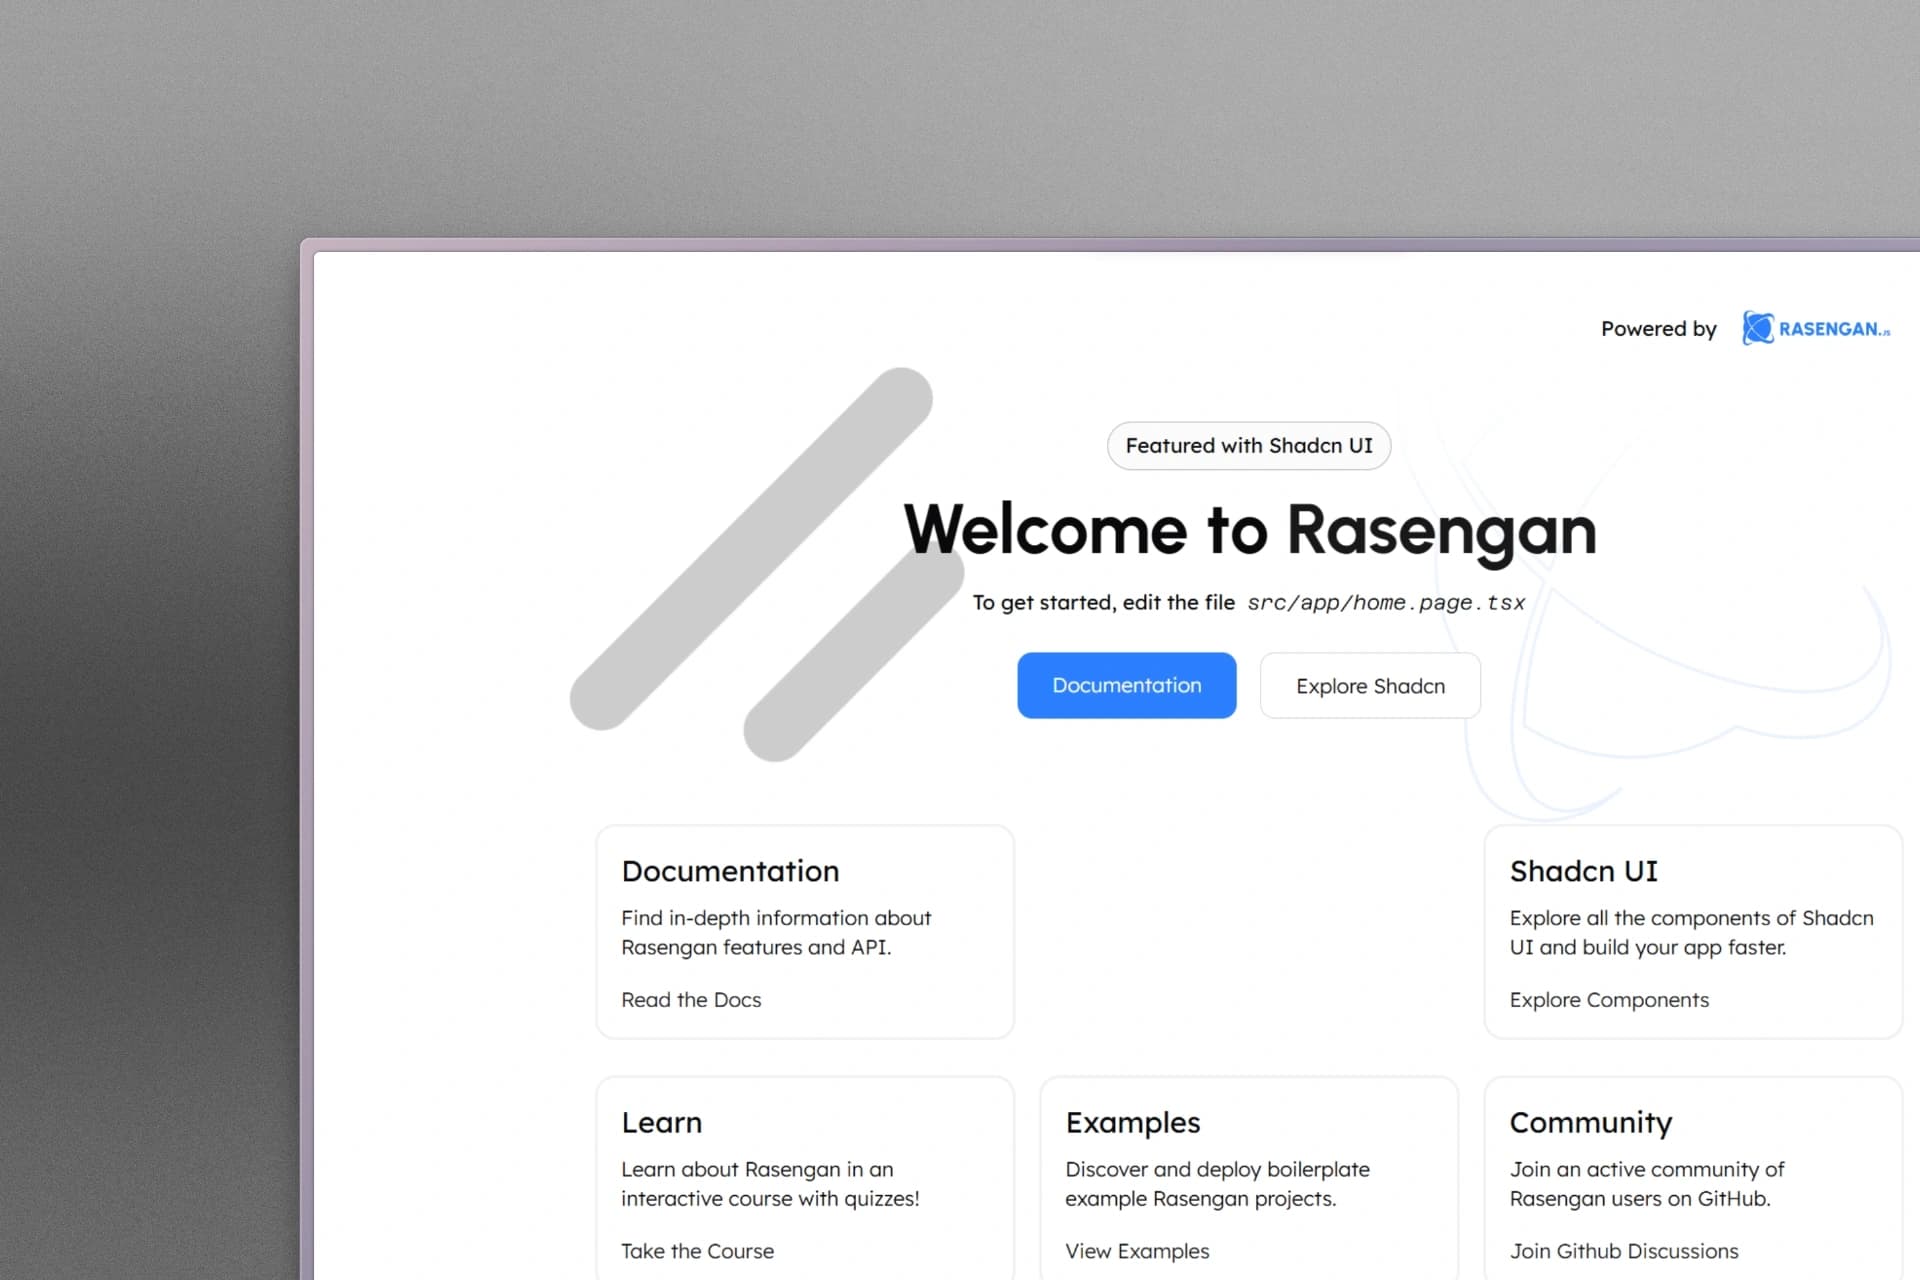Click the Powered by label
This screenshot has height=1280, width=1920.
(x=1658, y=329)
